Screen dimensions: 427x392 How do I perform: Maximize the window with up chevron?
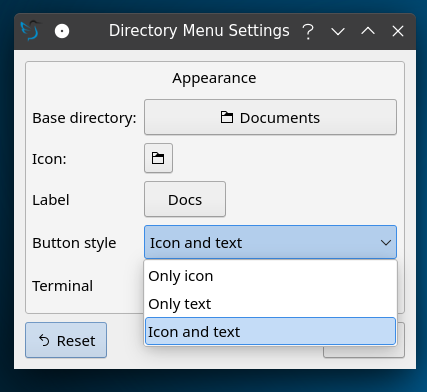pos(368,31)
